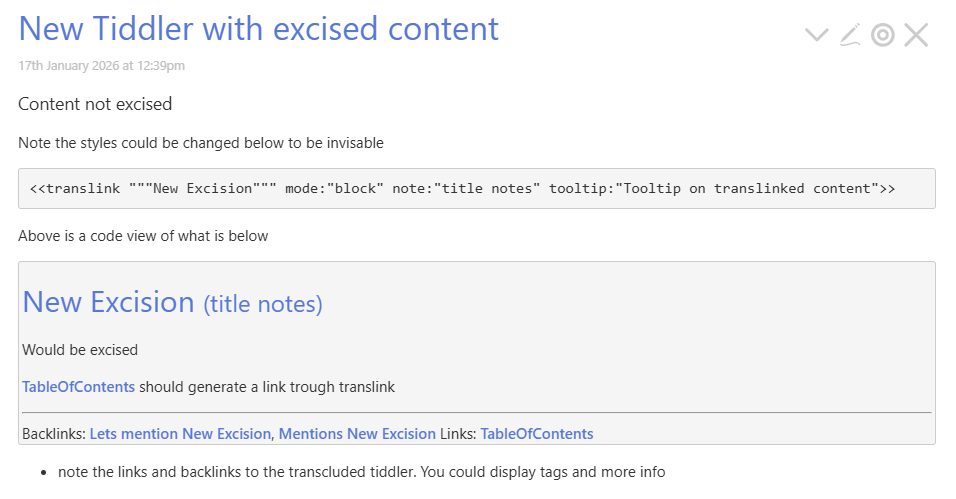Edit this tiddler with the pencil icon
The height and width of the screenshot is (499, 956).
[850, 36]
